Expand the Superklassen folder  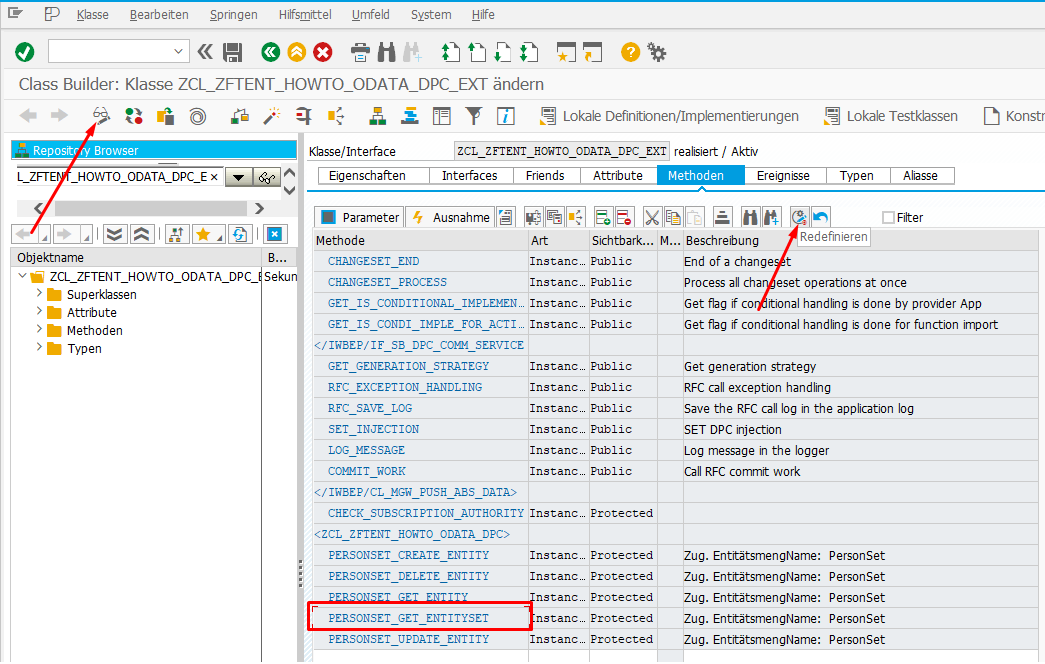[39, 293]
